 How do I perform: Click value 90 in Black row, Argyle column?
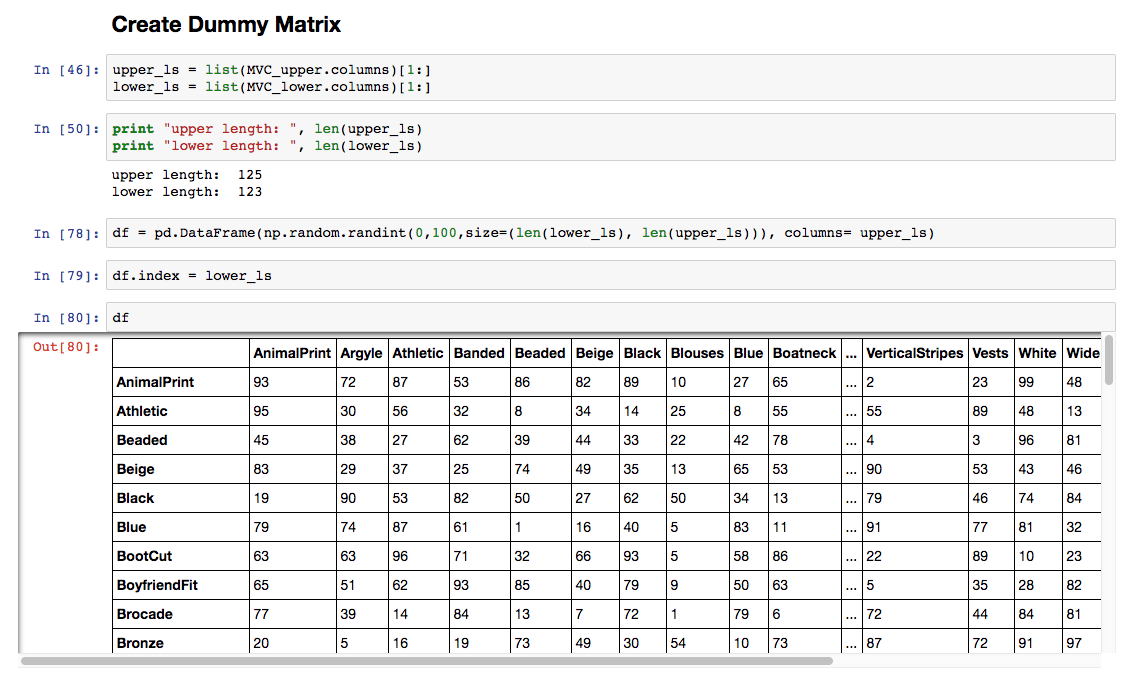click(x=348, y=498)
